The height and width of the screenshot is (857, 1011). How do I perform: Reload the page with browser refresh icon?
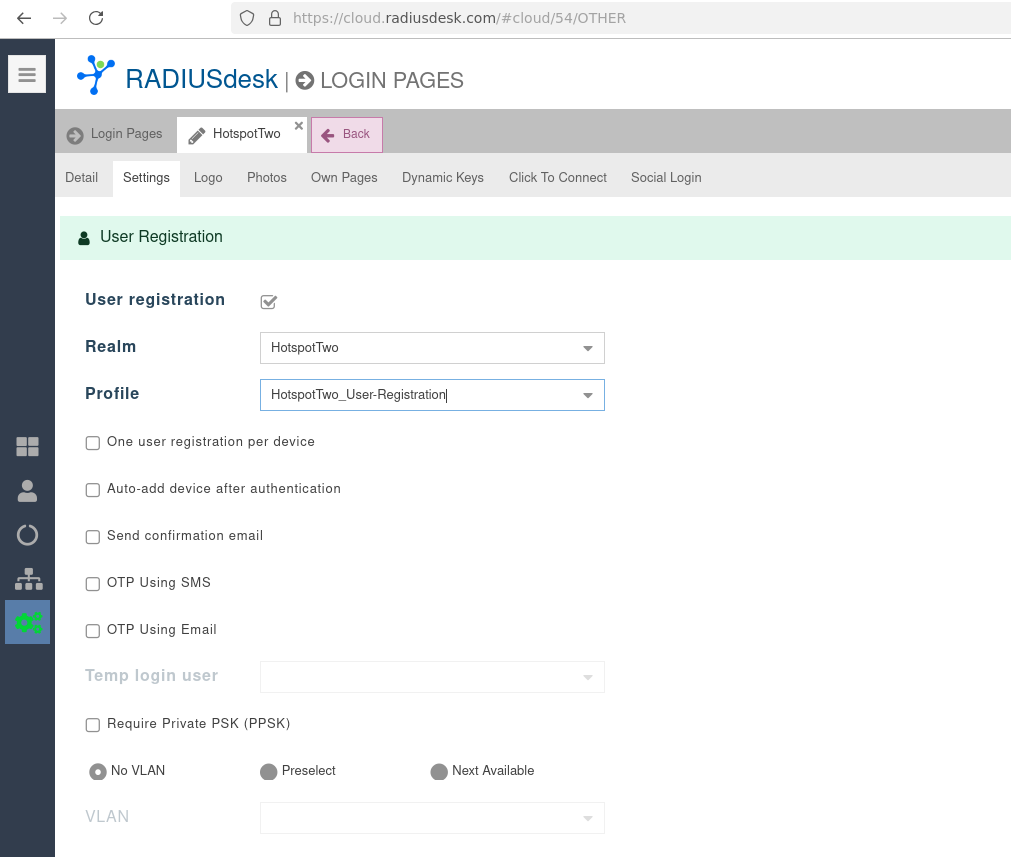click(x=96, y=18)
